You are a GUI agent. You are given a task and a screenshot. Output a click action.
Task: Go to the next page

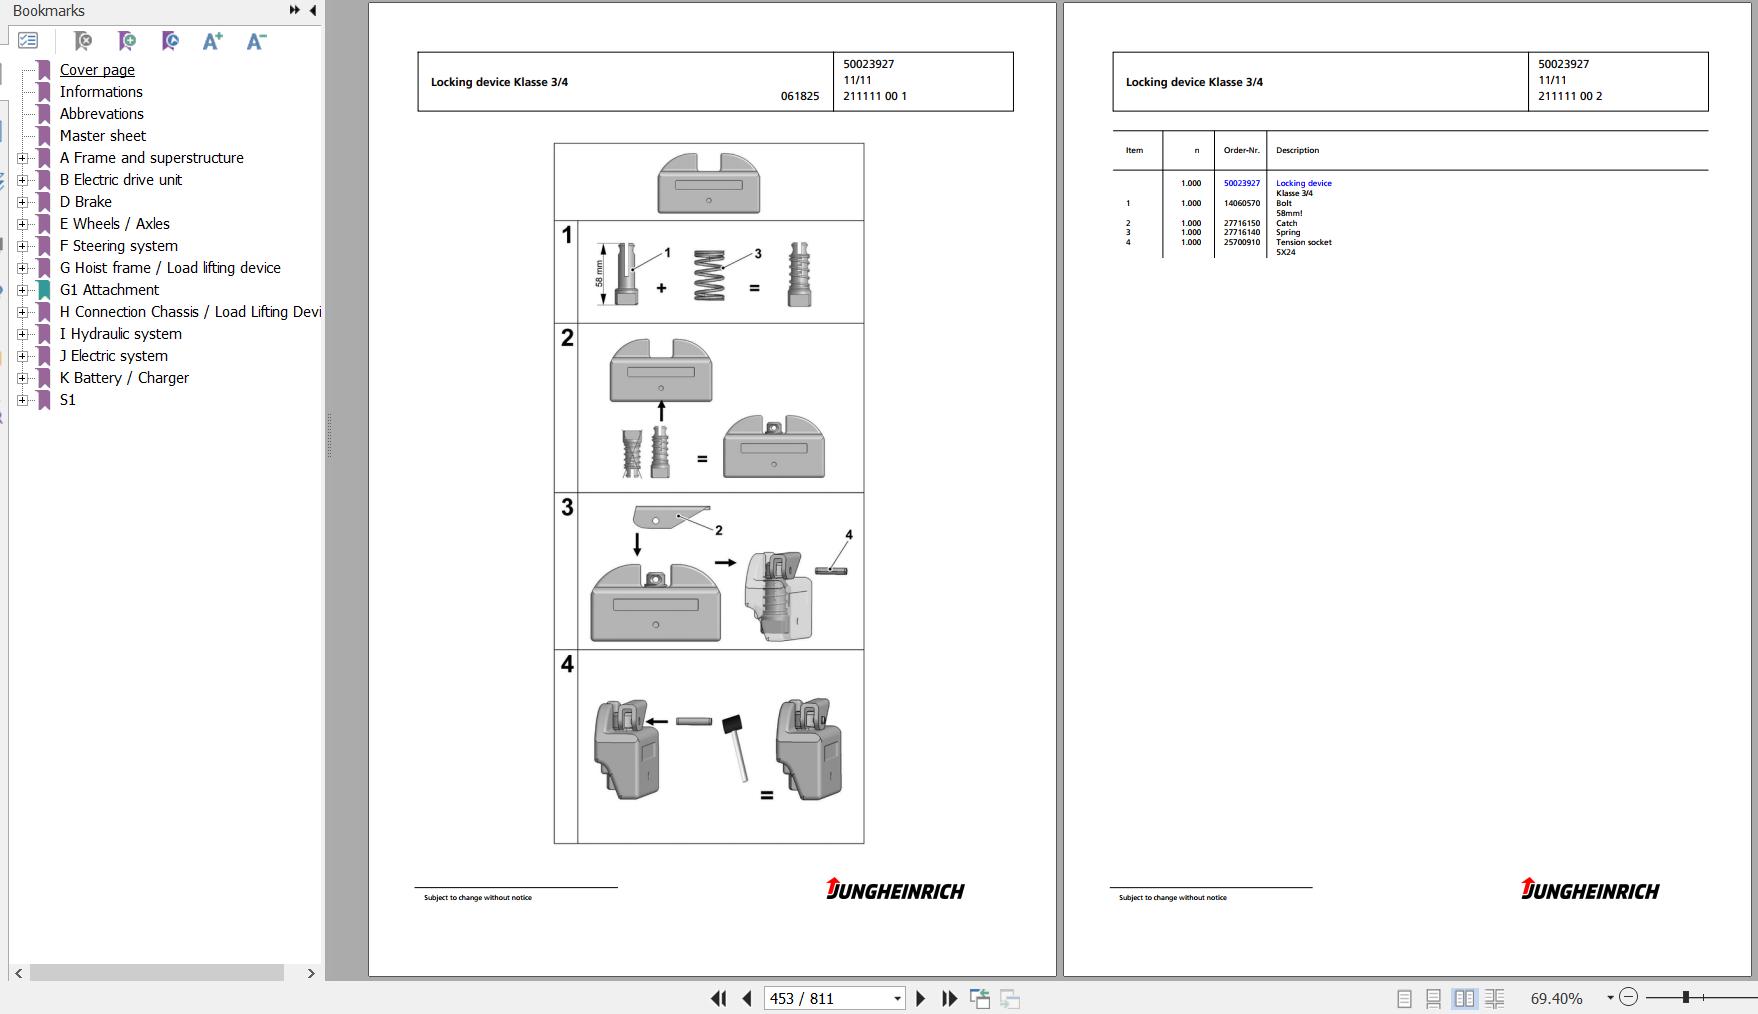921,998
